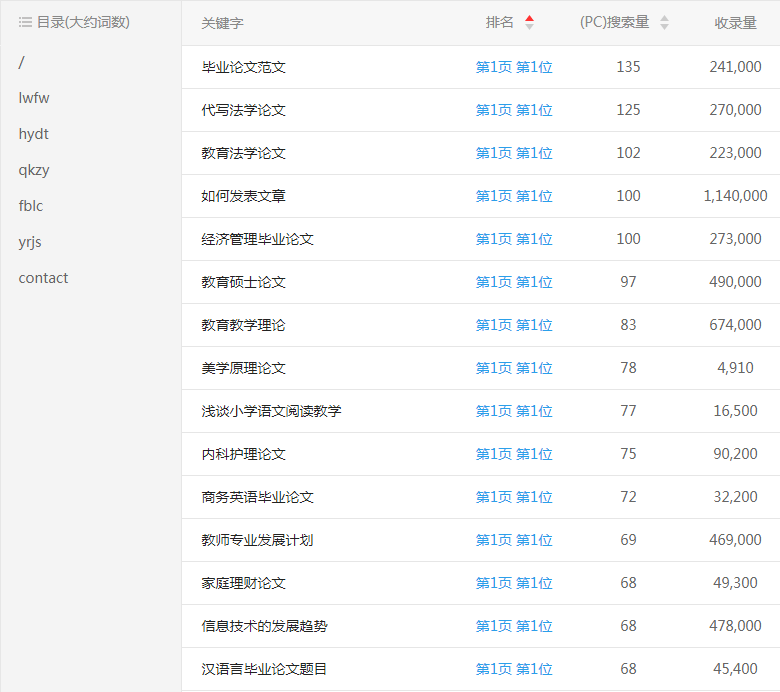Click the 收录量 column header
The height and width of the screenshot is (692, 780).
tap(735, 22)
